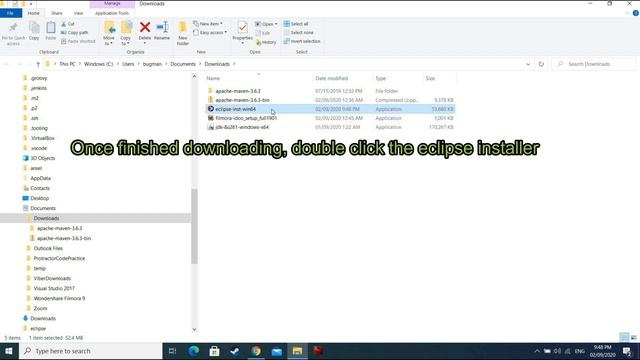Select 3D Objects in navigation tree
This screenshot has height=360, width=640.
[x=42, y=158]
